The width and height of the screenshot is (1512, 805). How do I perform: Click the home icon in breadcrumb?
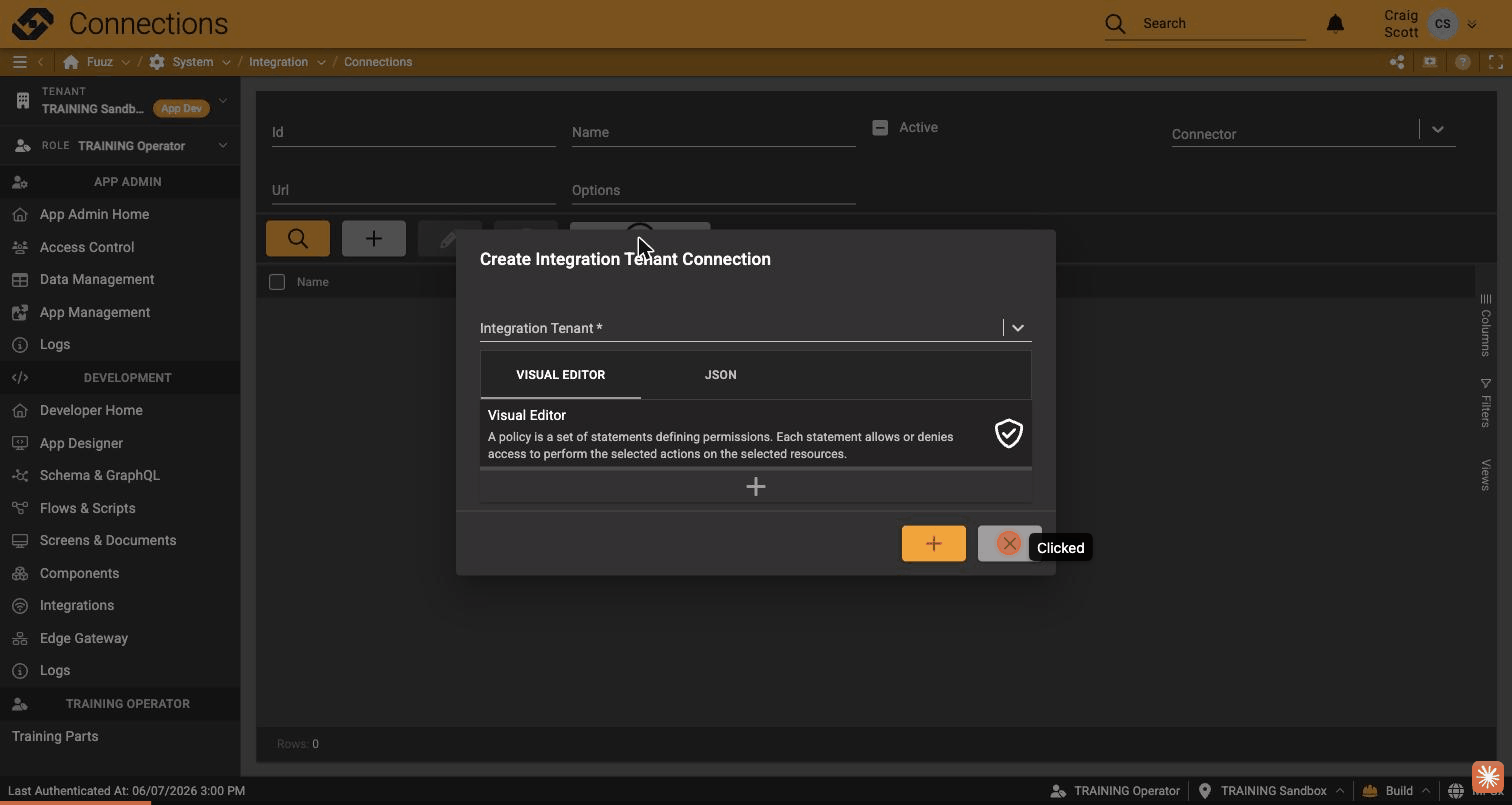[71, 62]
